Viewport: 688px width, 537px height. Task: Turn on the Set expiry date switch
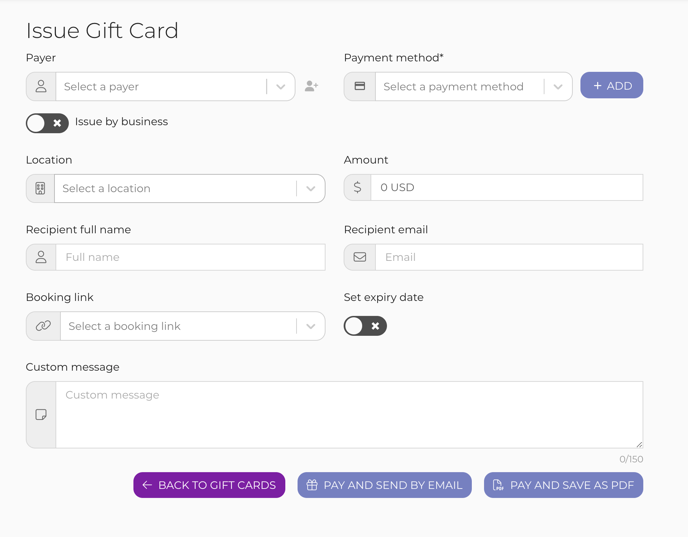365,326
